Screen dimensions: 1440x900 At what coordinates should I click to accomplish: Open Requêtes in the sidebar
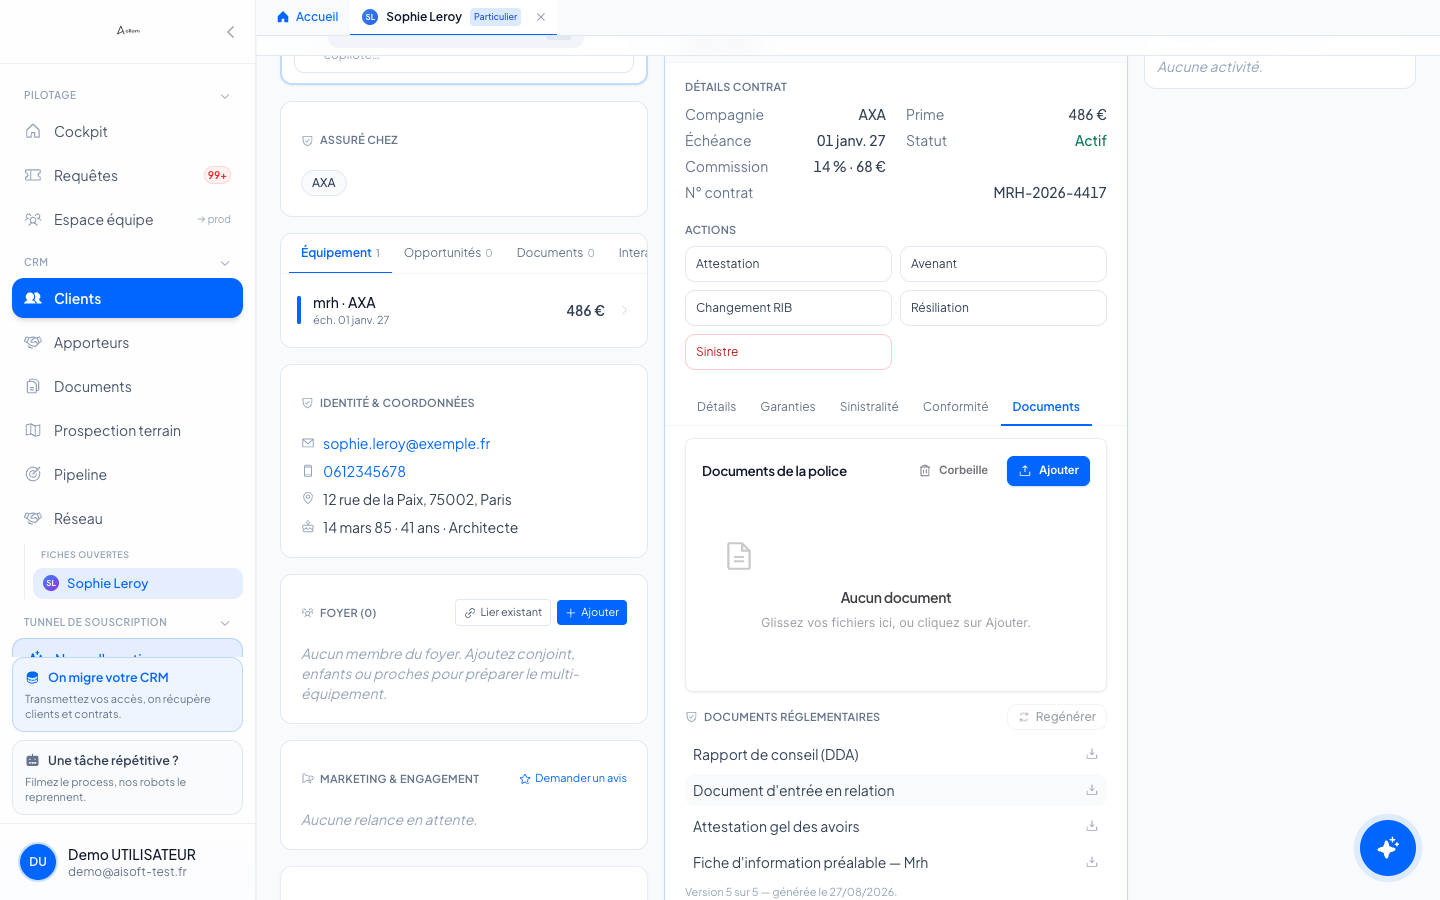(128, 176)
